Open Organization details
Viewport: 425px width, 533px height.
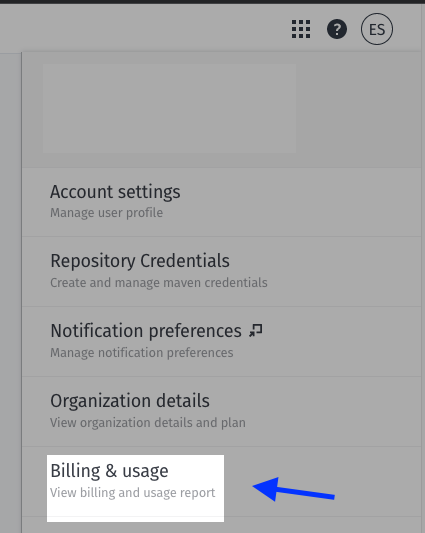coord(222,412)
